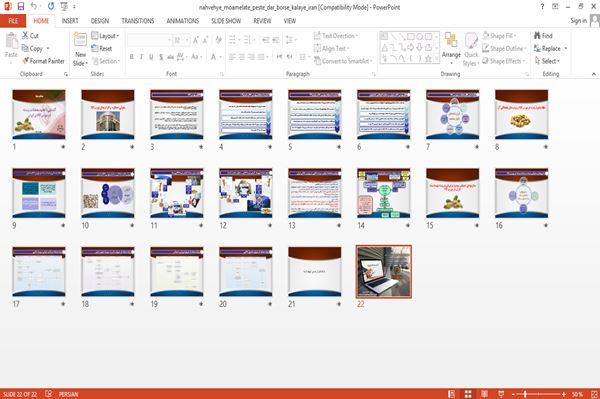Image resolution: width=600 pixels, height=399 pixels.
Task: Expand the Layout dropdown
Action: (x=105, y=36)
